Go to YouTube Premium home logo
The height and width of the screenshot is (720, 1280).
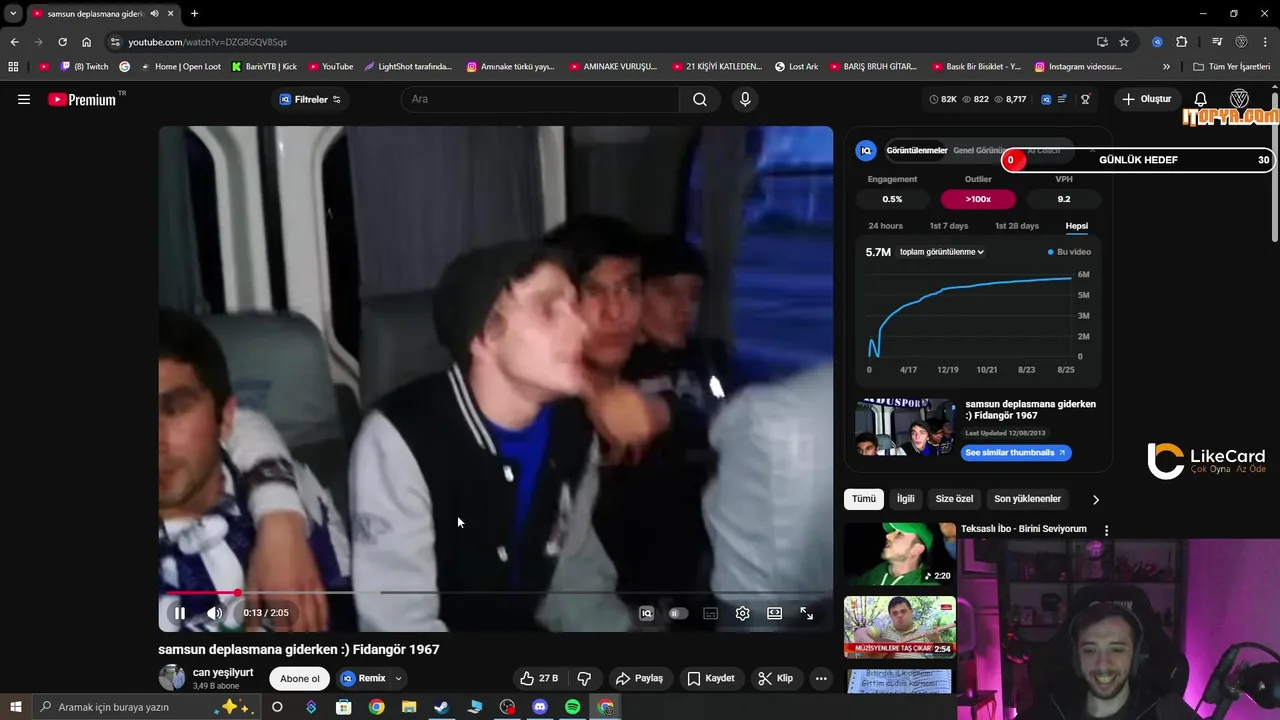click(82, 99)
